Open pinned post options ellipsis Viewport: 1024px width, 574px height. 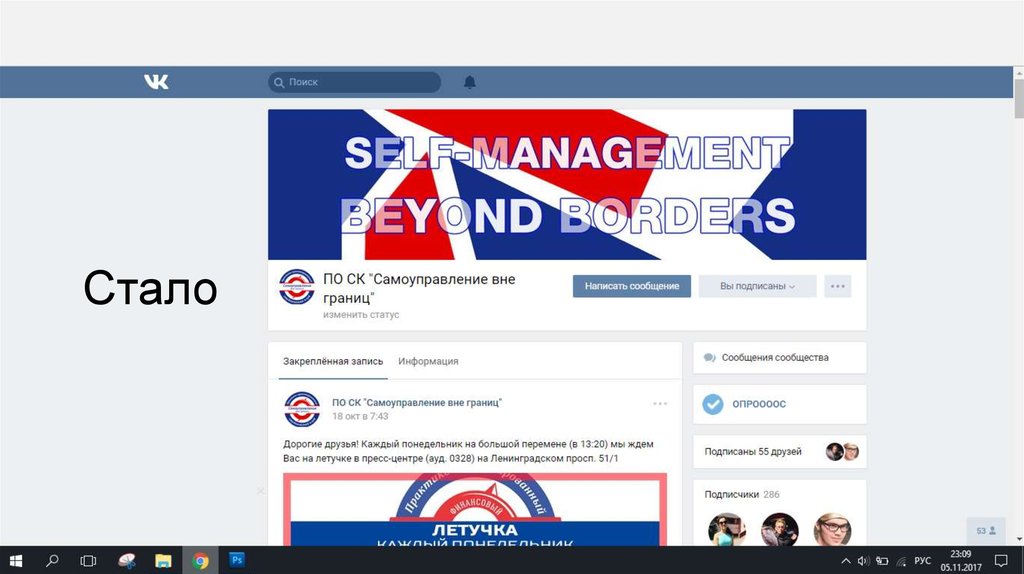(x=660, y=404)
